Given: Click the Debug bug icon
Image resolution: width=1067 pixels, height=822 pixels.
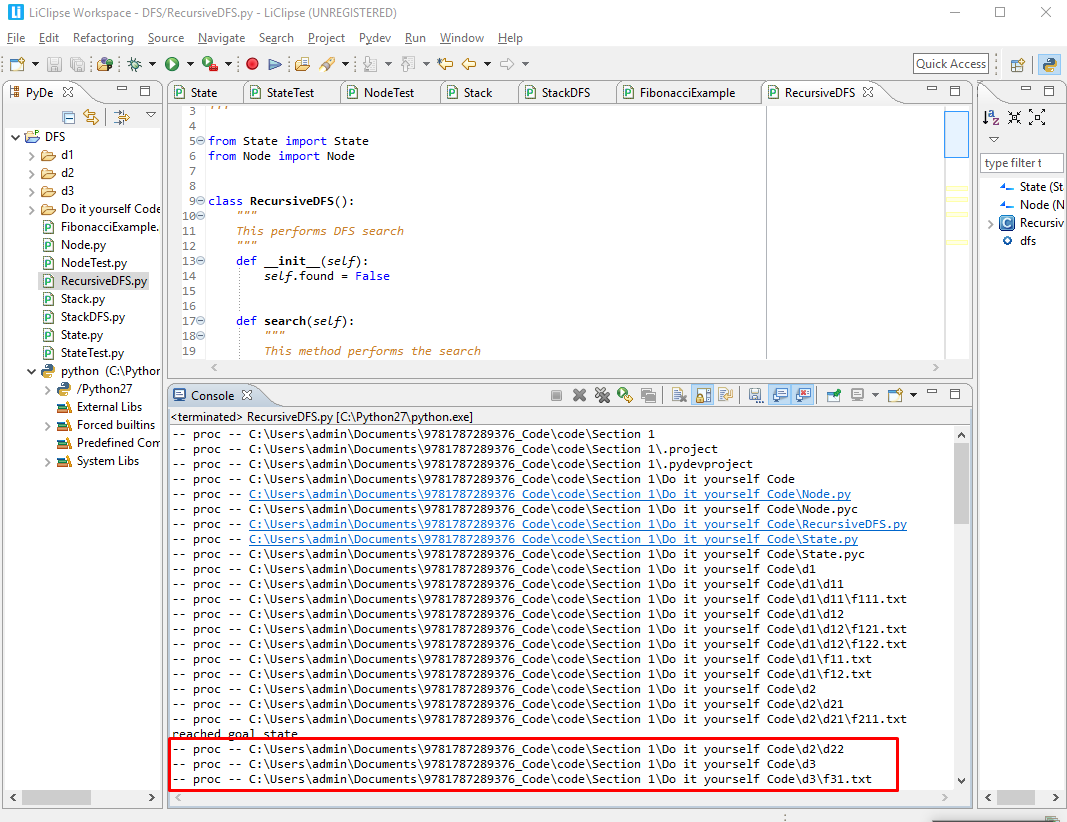Looking at the screenshot, I should point(135,64).
